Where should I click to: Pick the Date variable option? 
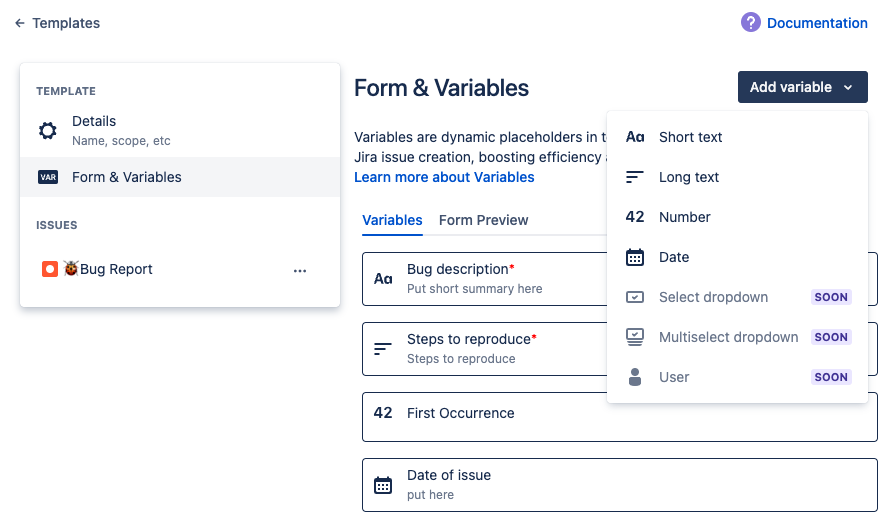[674, 257]
